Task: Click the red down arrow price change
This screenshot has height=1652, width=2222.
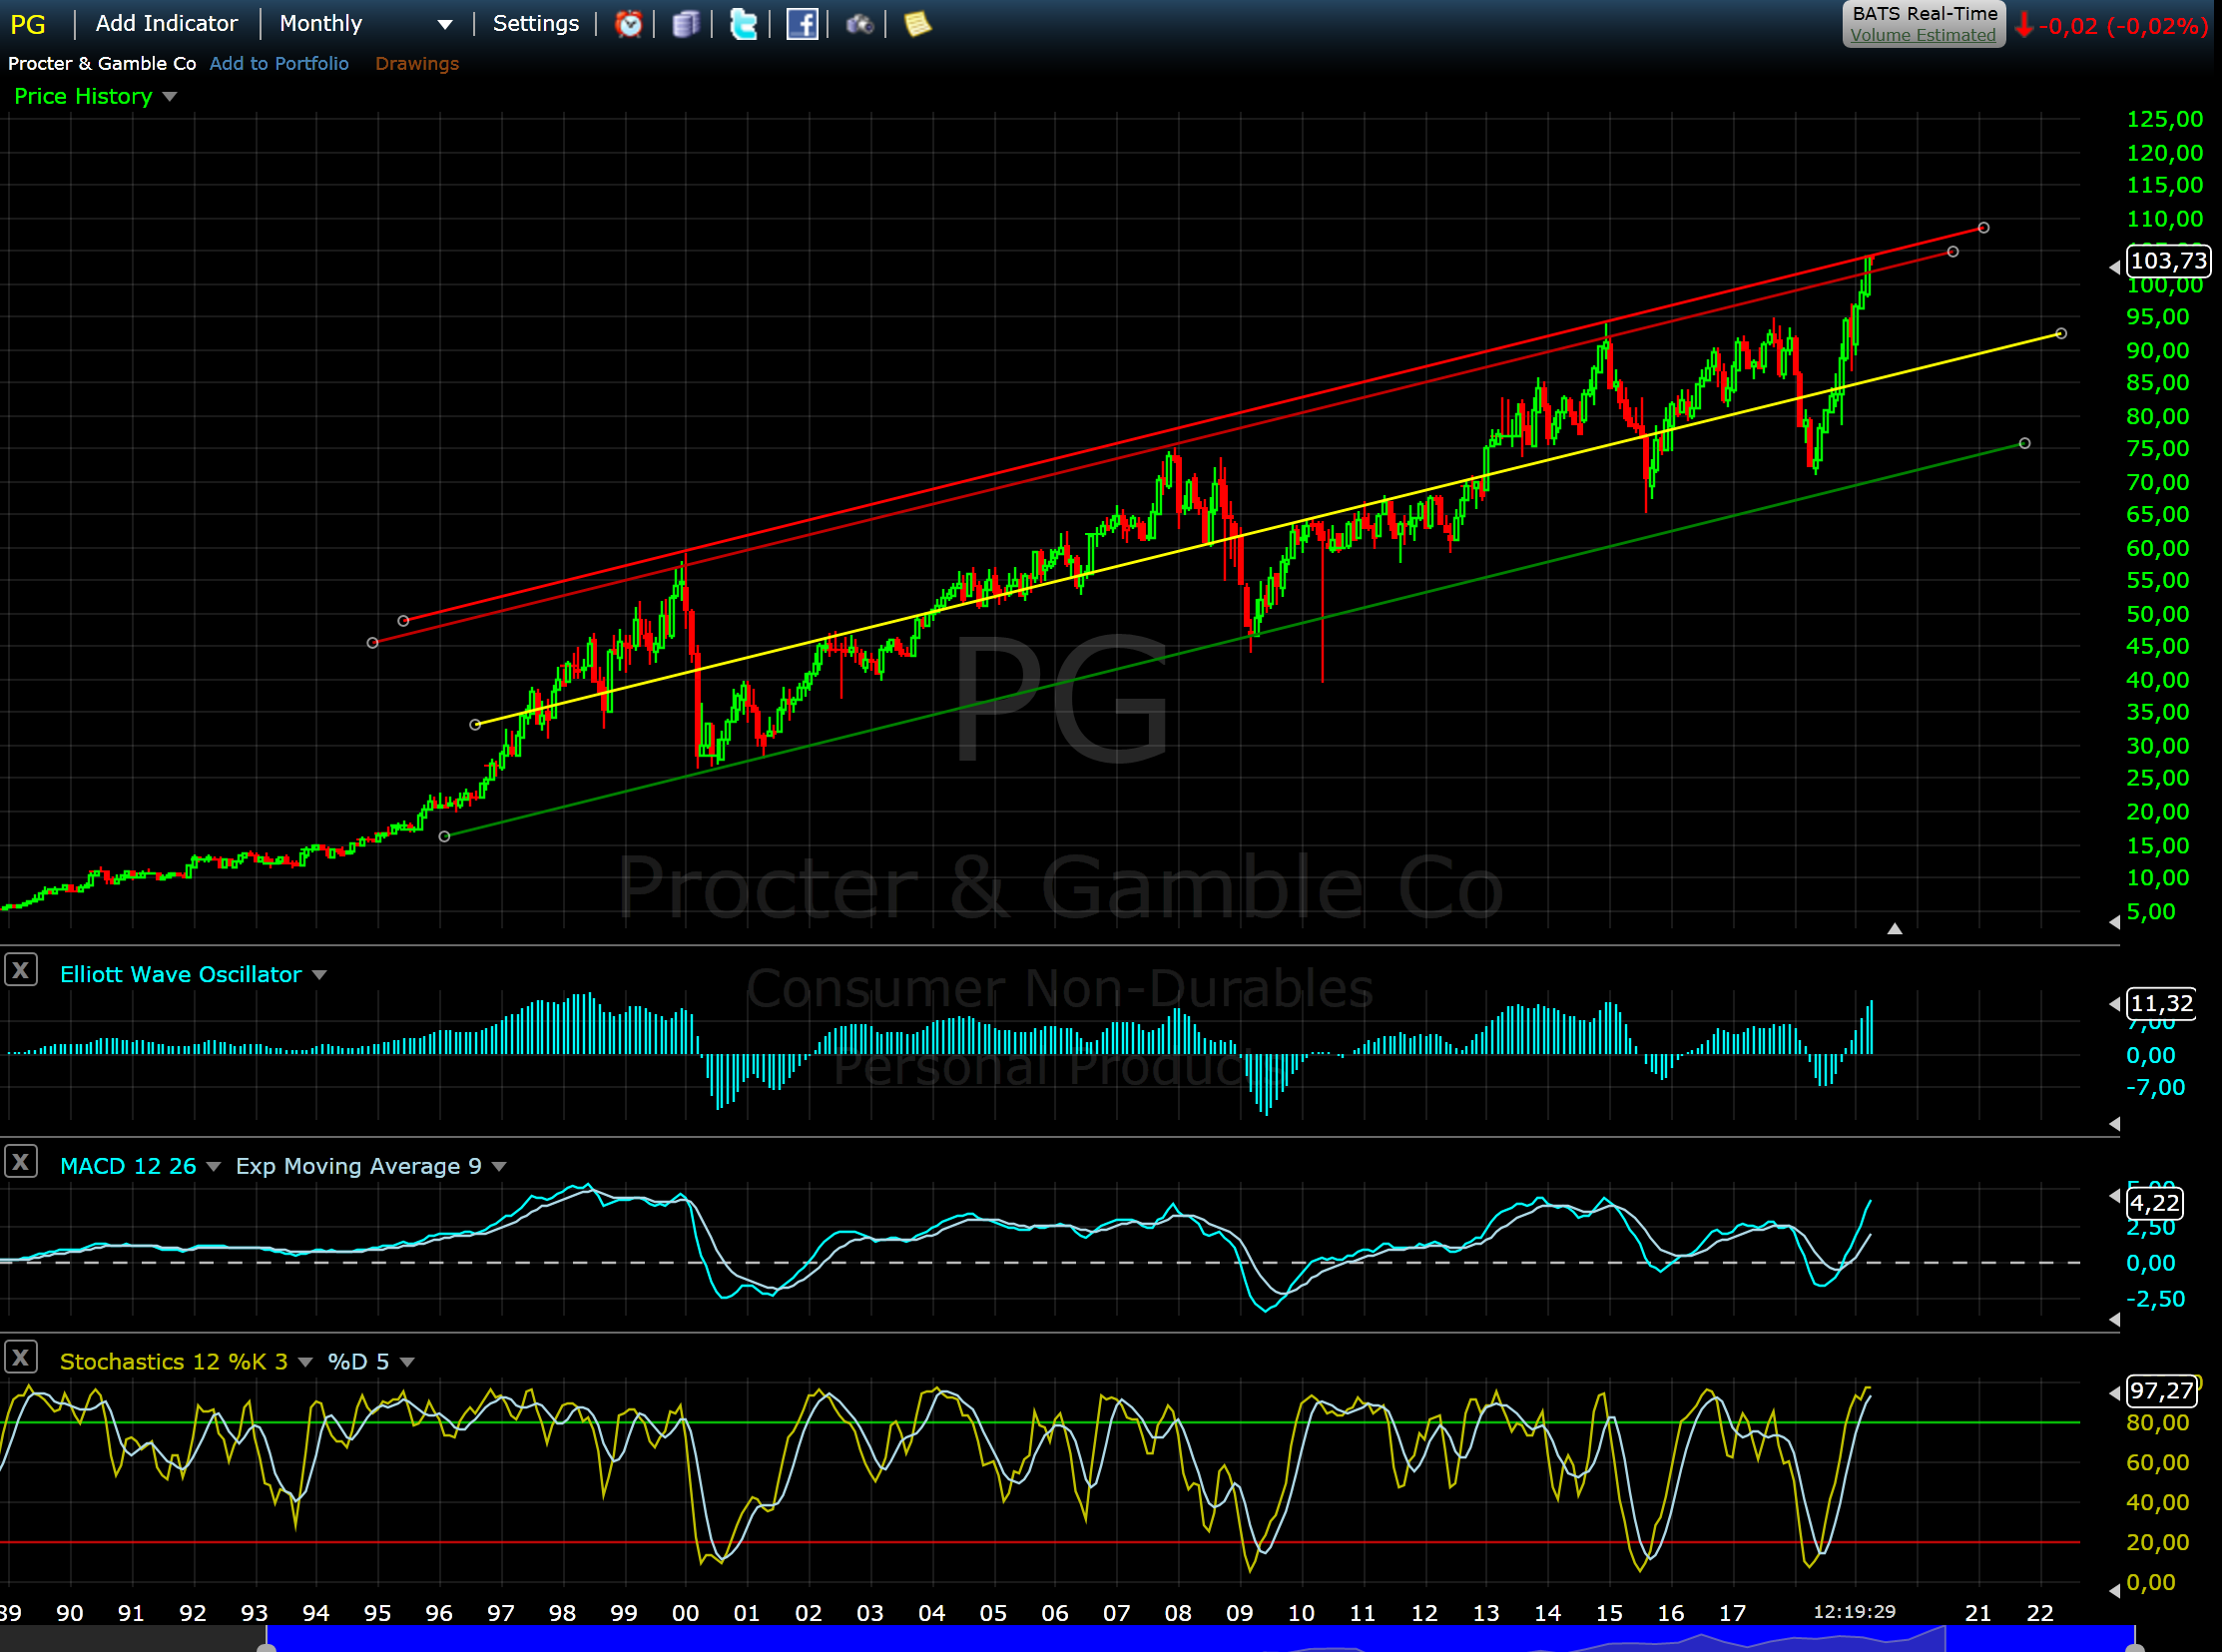Action: [2024, 26]
